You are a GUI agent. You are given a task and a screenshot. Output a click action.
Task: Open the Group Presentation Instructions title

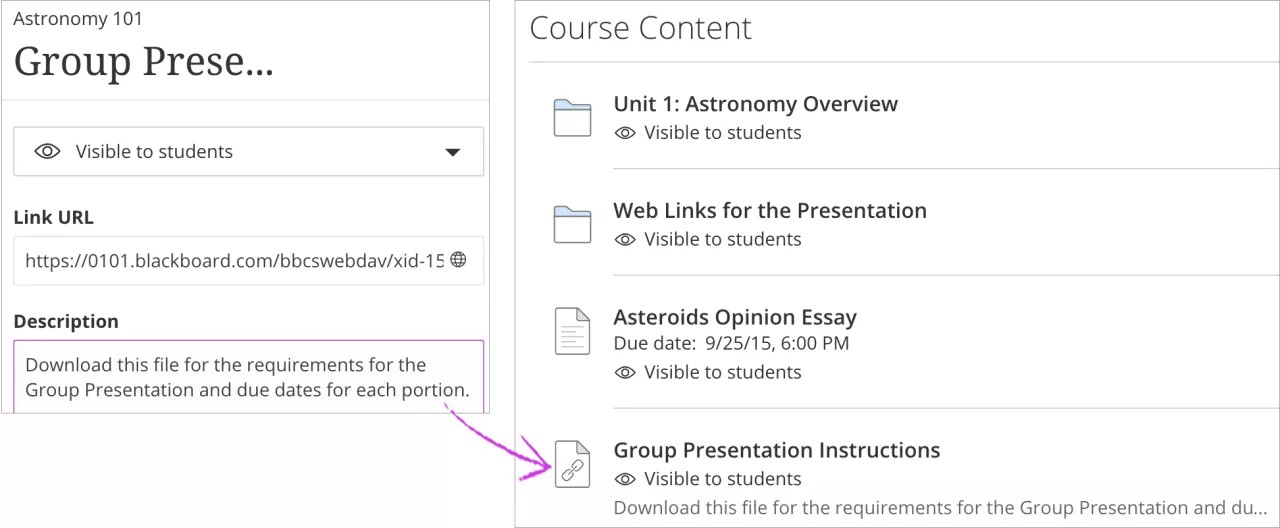coord(776,451)
